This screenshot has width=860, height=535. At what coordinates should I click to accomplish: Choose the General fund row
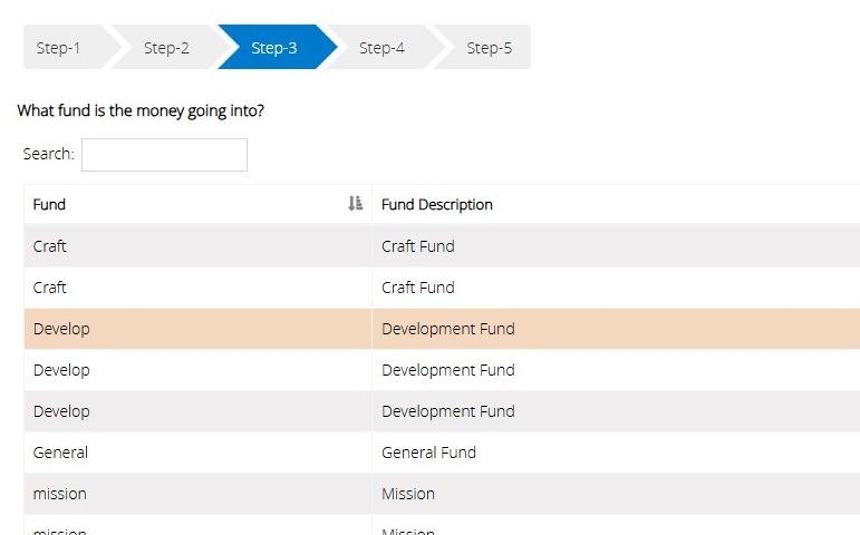pyautogui.click(x=60, y=452)
